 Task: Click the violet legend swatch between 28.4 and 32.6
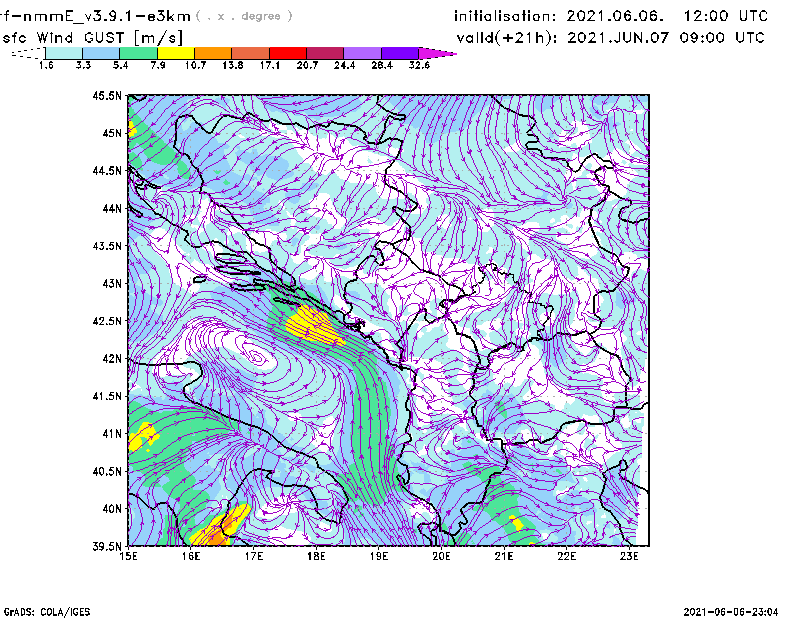[x=400, y=53]
